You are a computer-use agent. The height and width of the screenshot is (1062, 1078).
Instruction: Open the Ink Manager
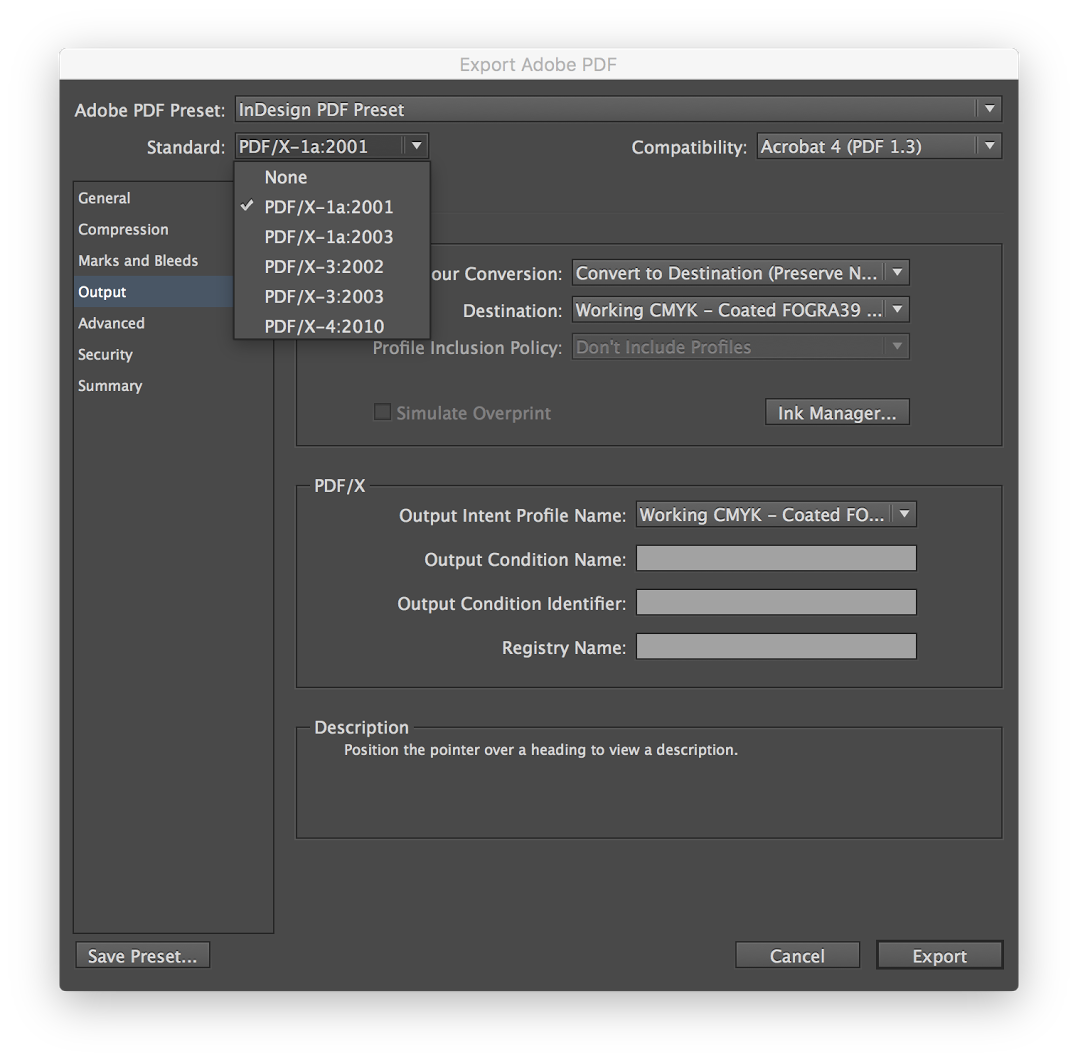pos(836,411)
